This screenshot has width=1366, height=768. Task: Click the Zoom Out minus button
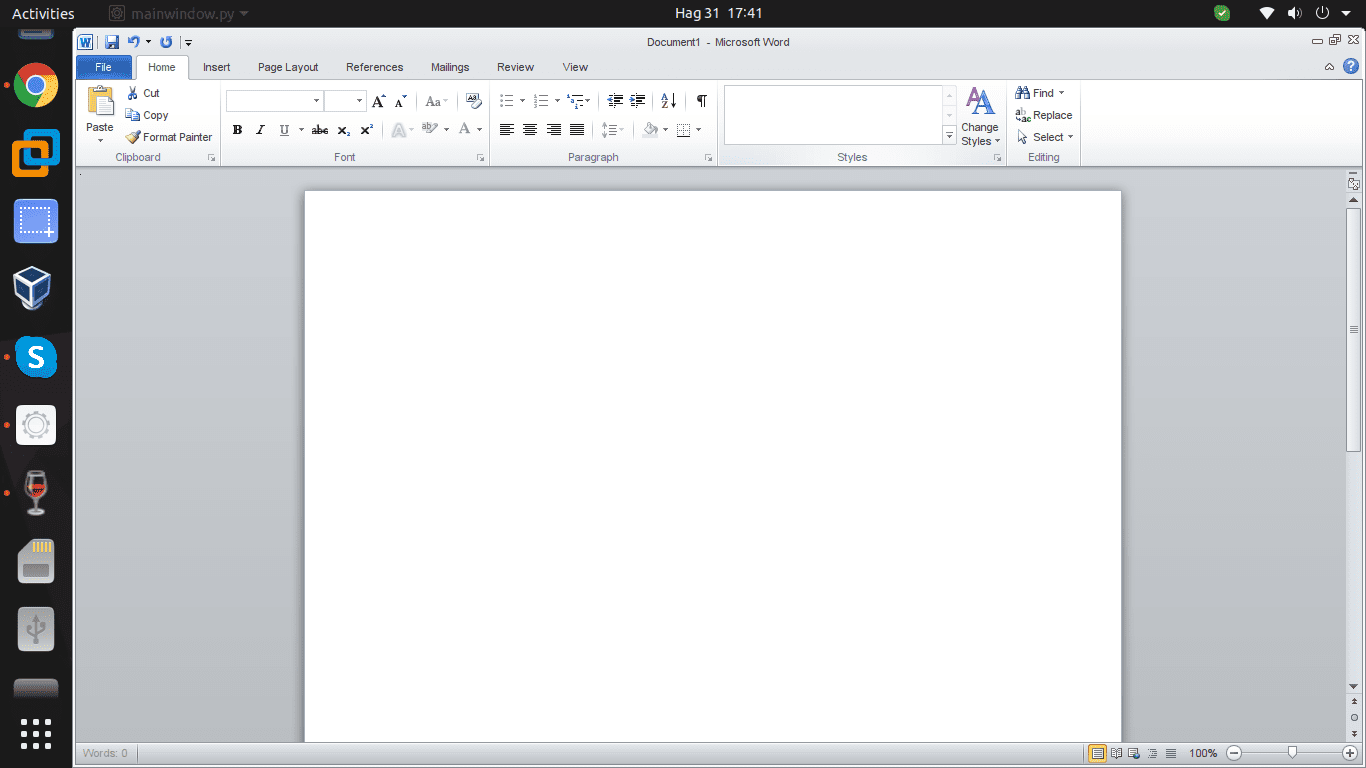[1234, 753]
